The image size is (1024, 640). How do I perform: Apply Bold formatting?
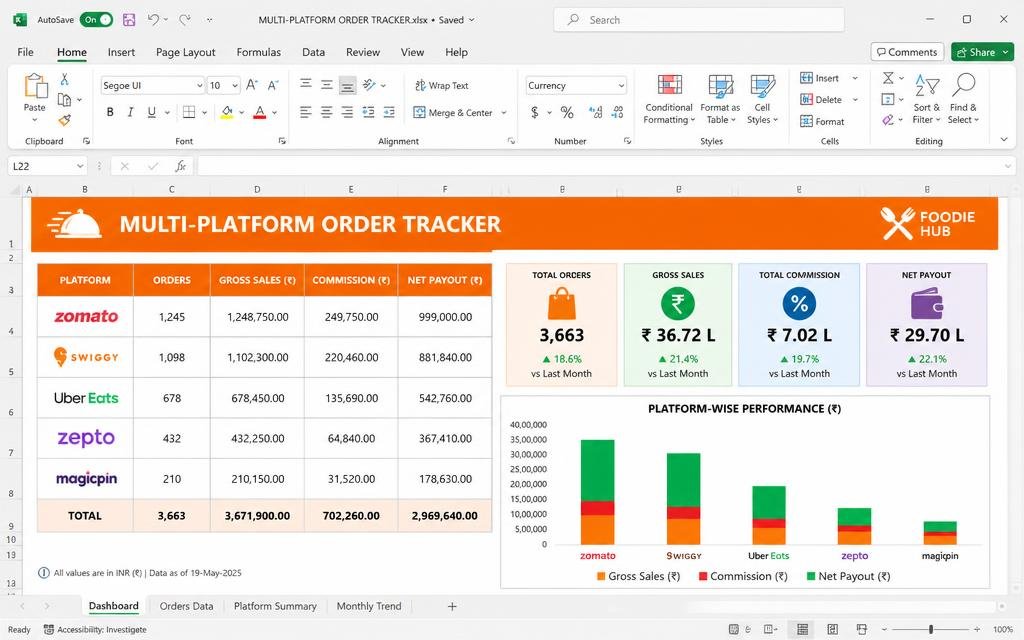click(110, 112)
